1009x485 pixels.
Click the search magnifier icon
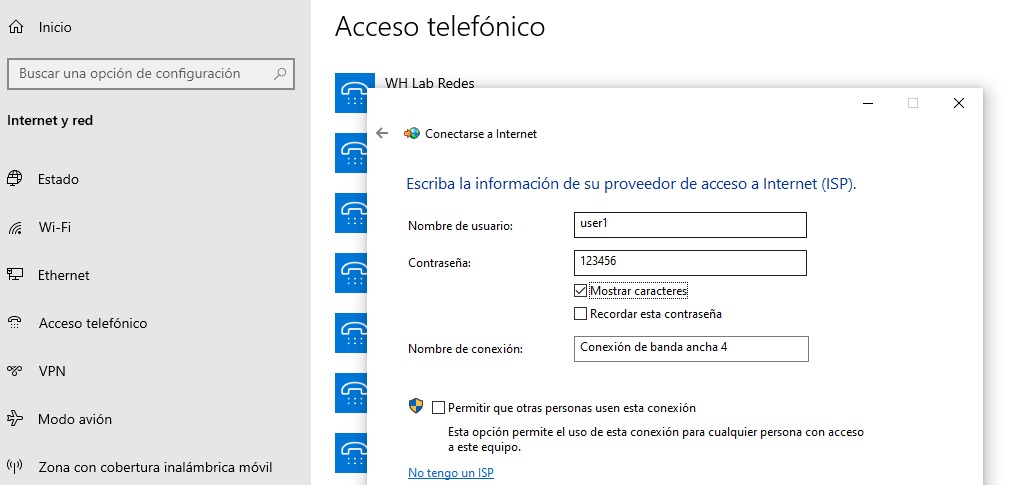(x=281, y=73)
